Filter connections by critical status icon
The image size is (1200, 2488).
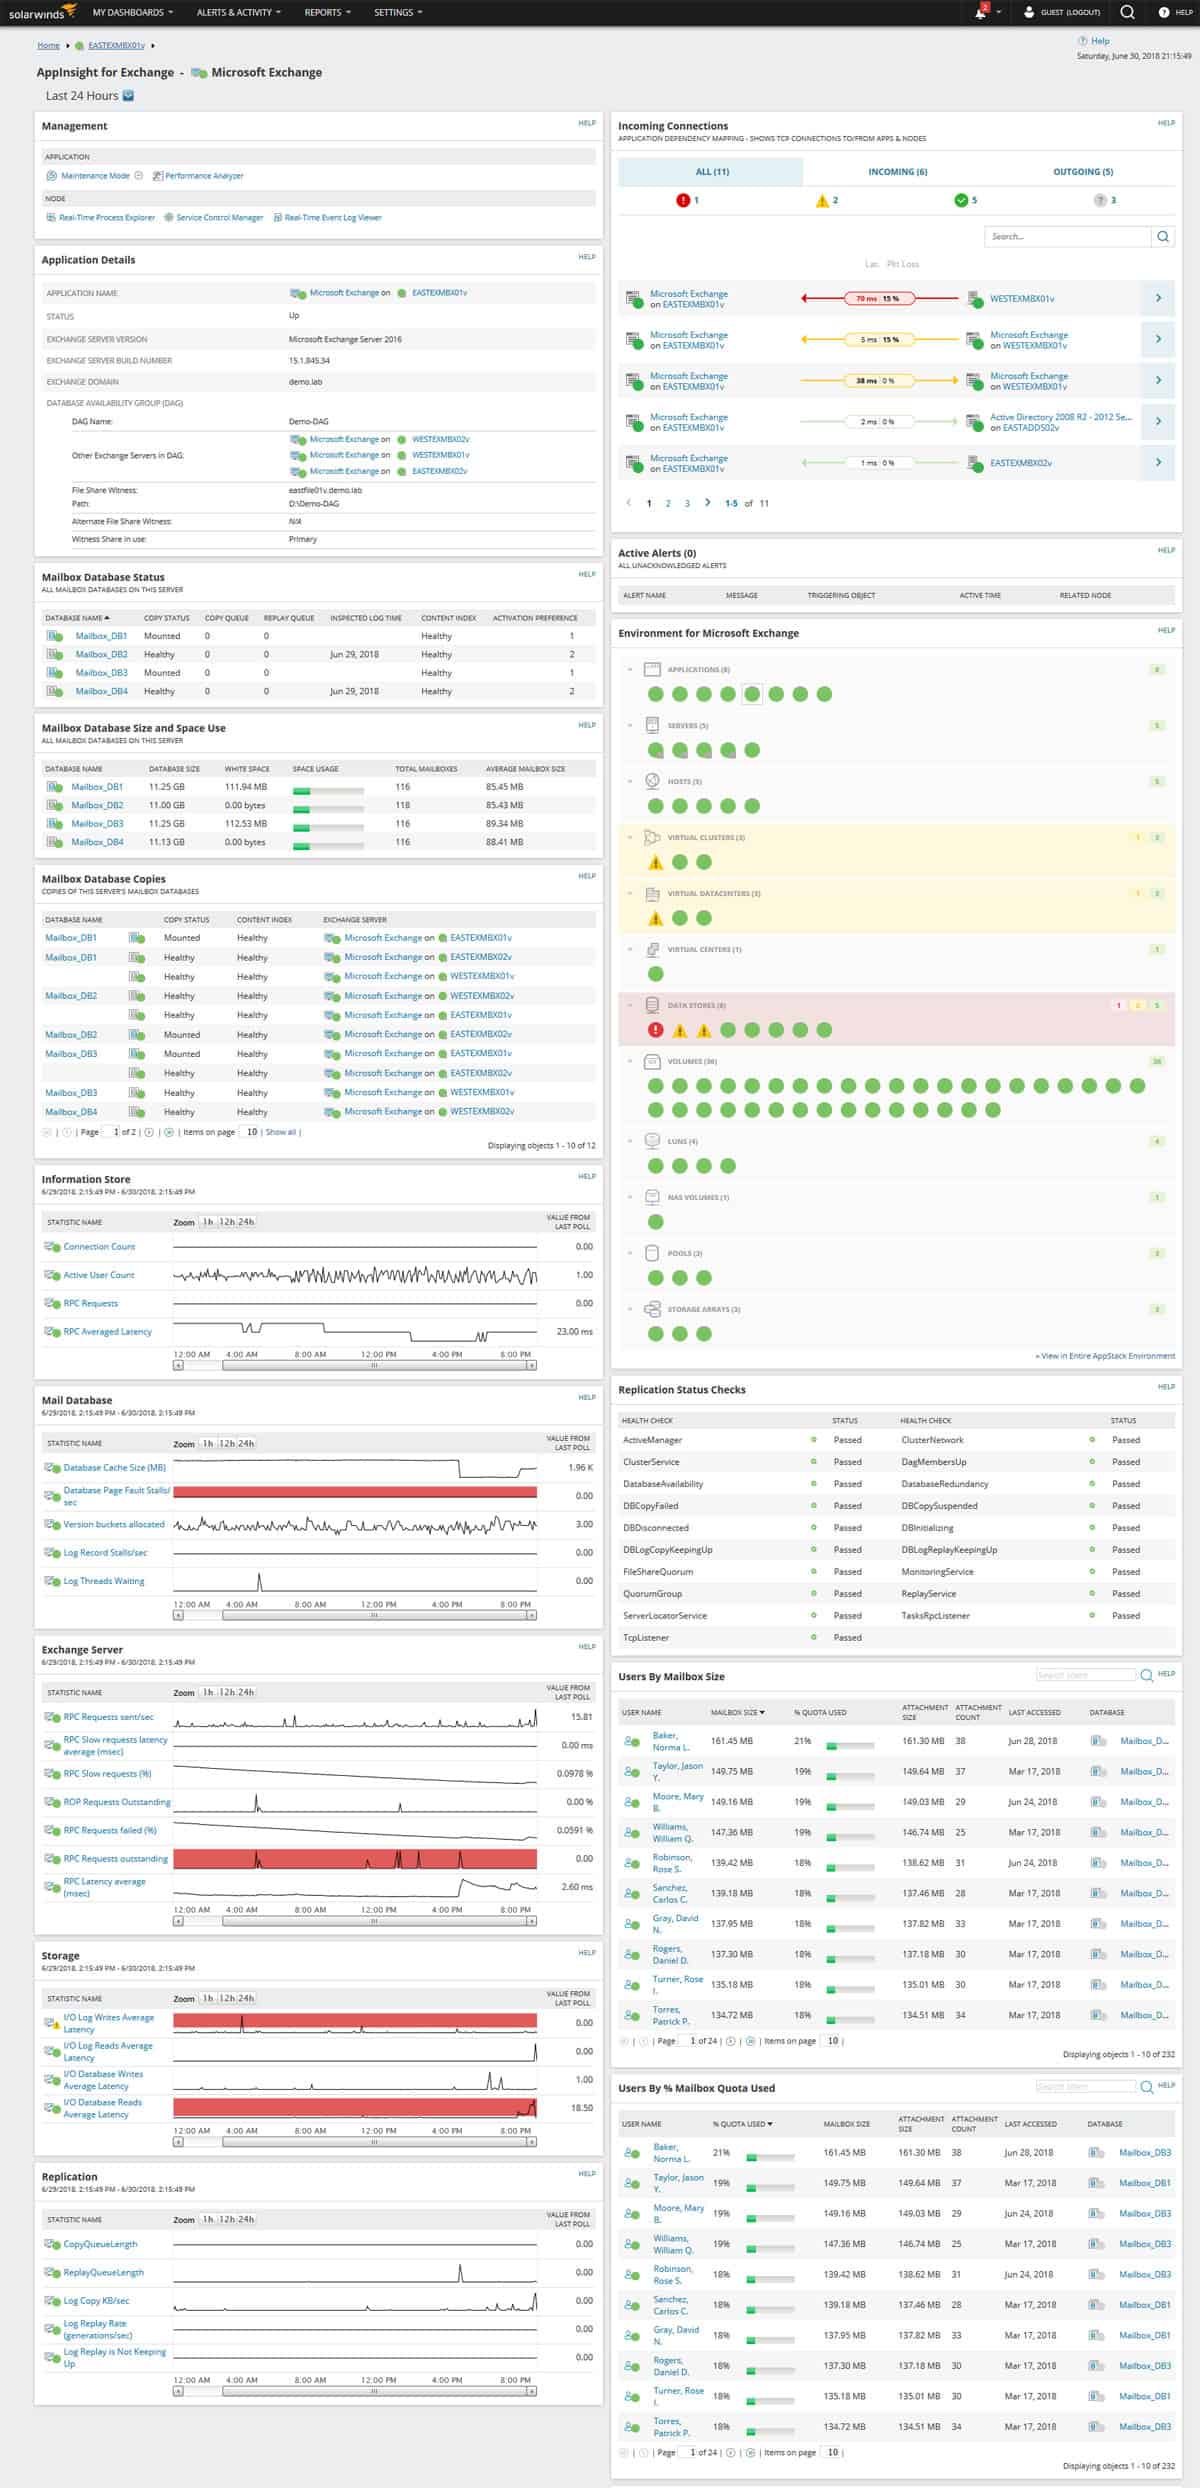[683, 200]
